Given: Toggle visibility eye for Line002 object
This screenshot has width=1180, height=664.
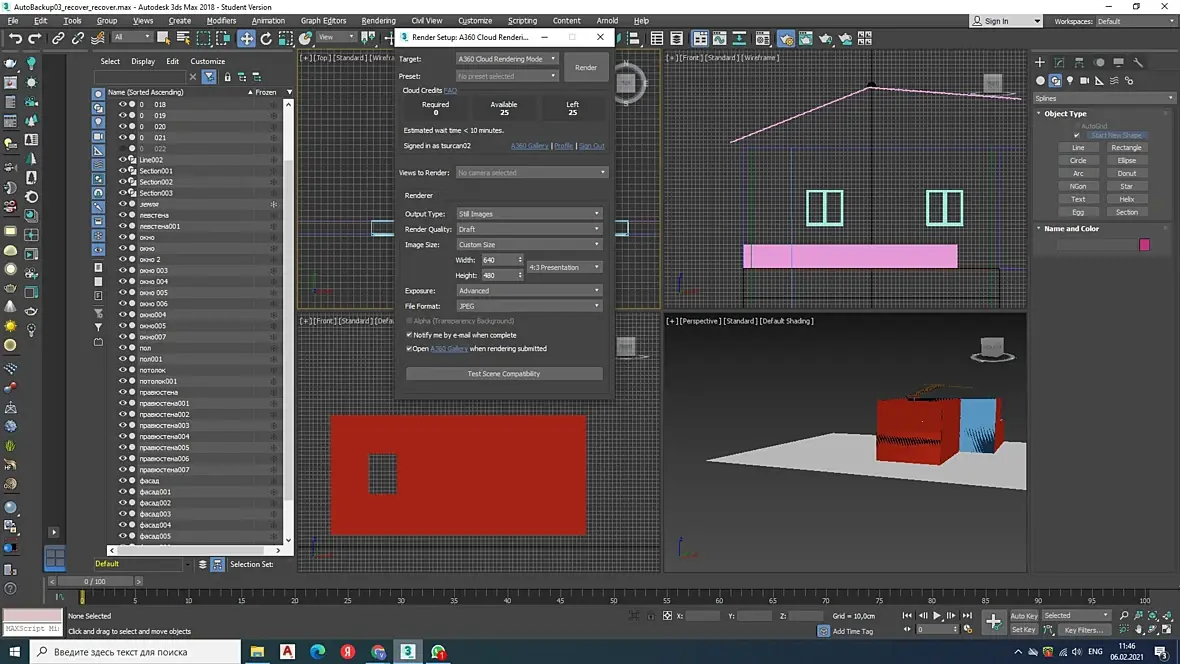Looking at the screenshot, I should 123,160.
